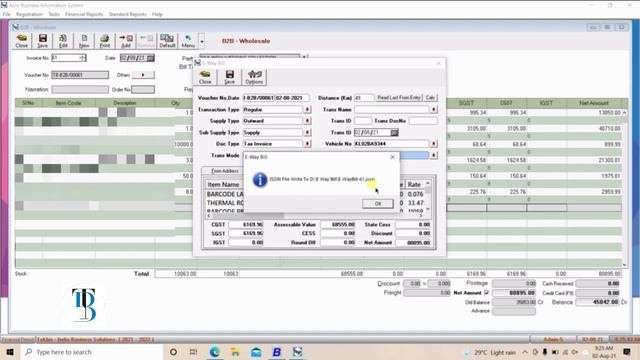Open the invoice Date calendar picker
Screen dimensions: 640x360
point(151,58)
